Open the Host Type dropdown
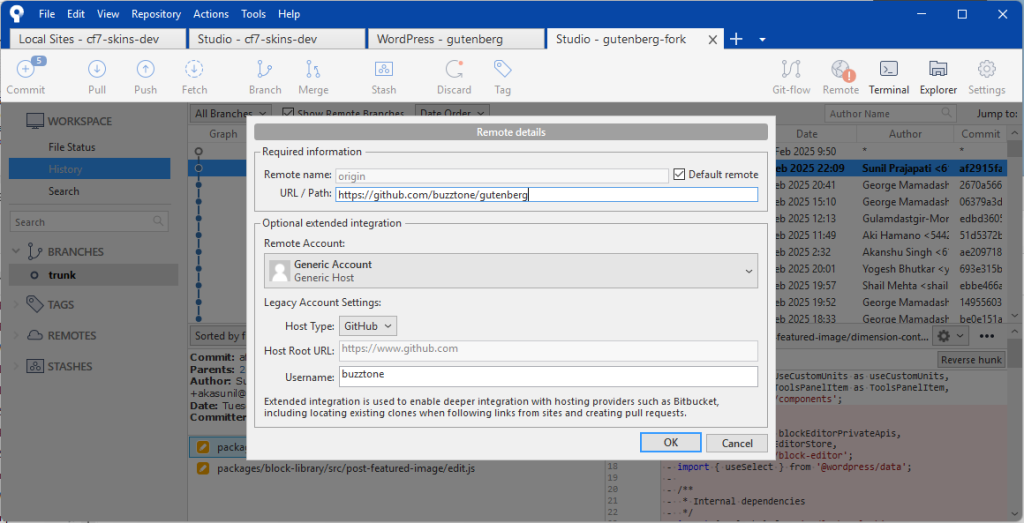Screen dimensions: 1024x523 [x=368, y=325]
